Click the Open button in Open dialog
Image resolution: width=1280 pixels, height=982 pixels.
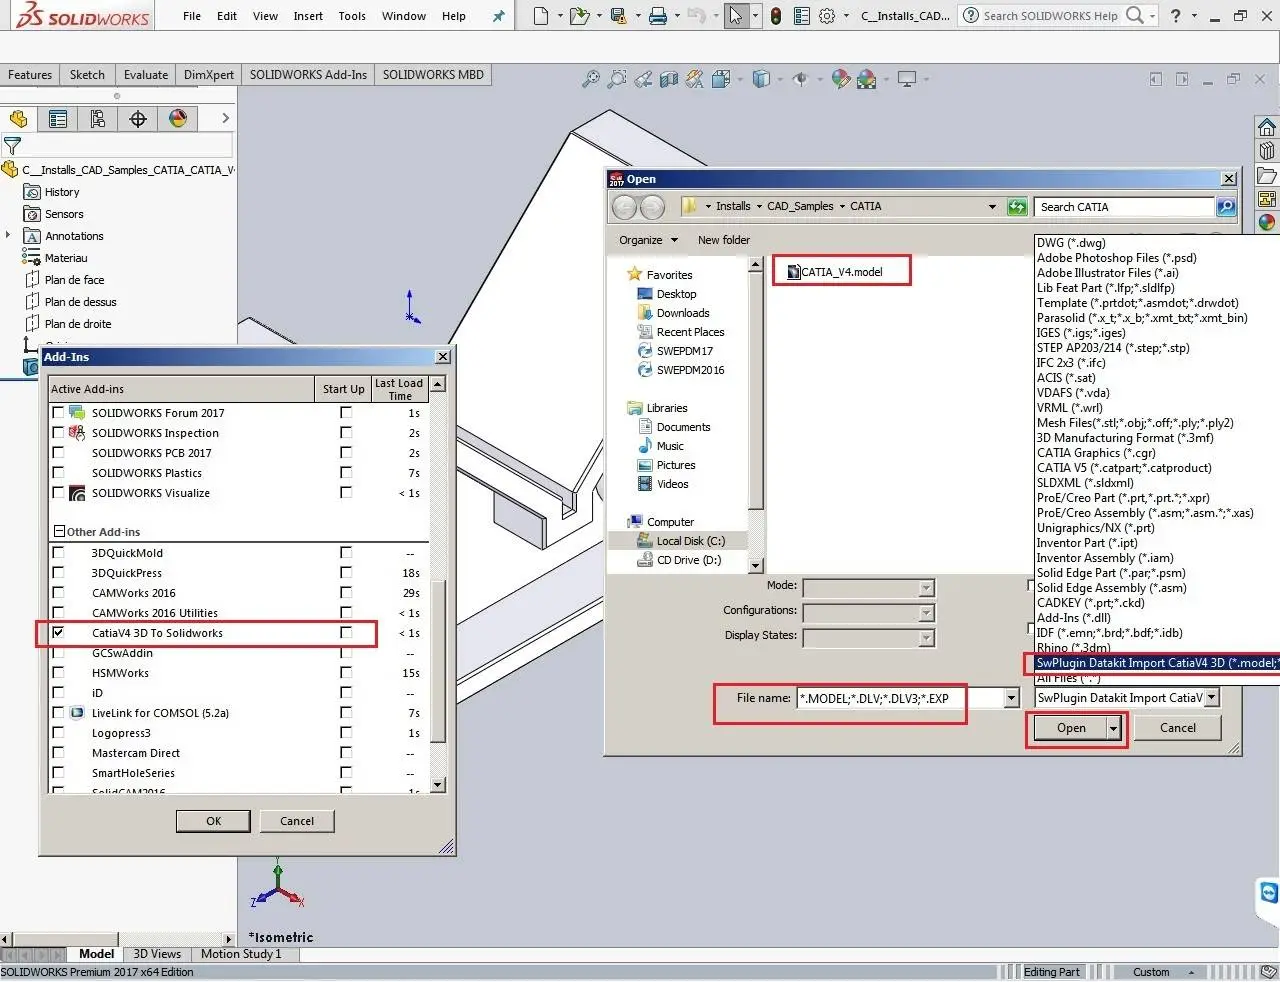1071,728
